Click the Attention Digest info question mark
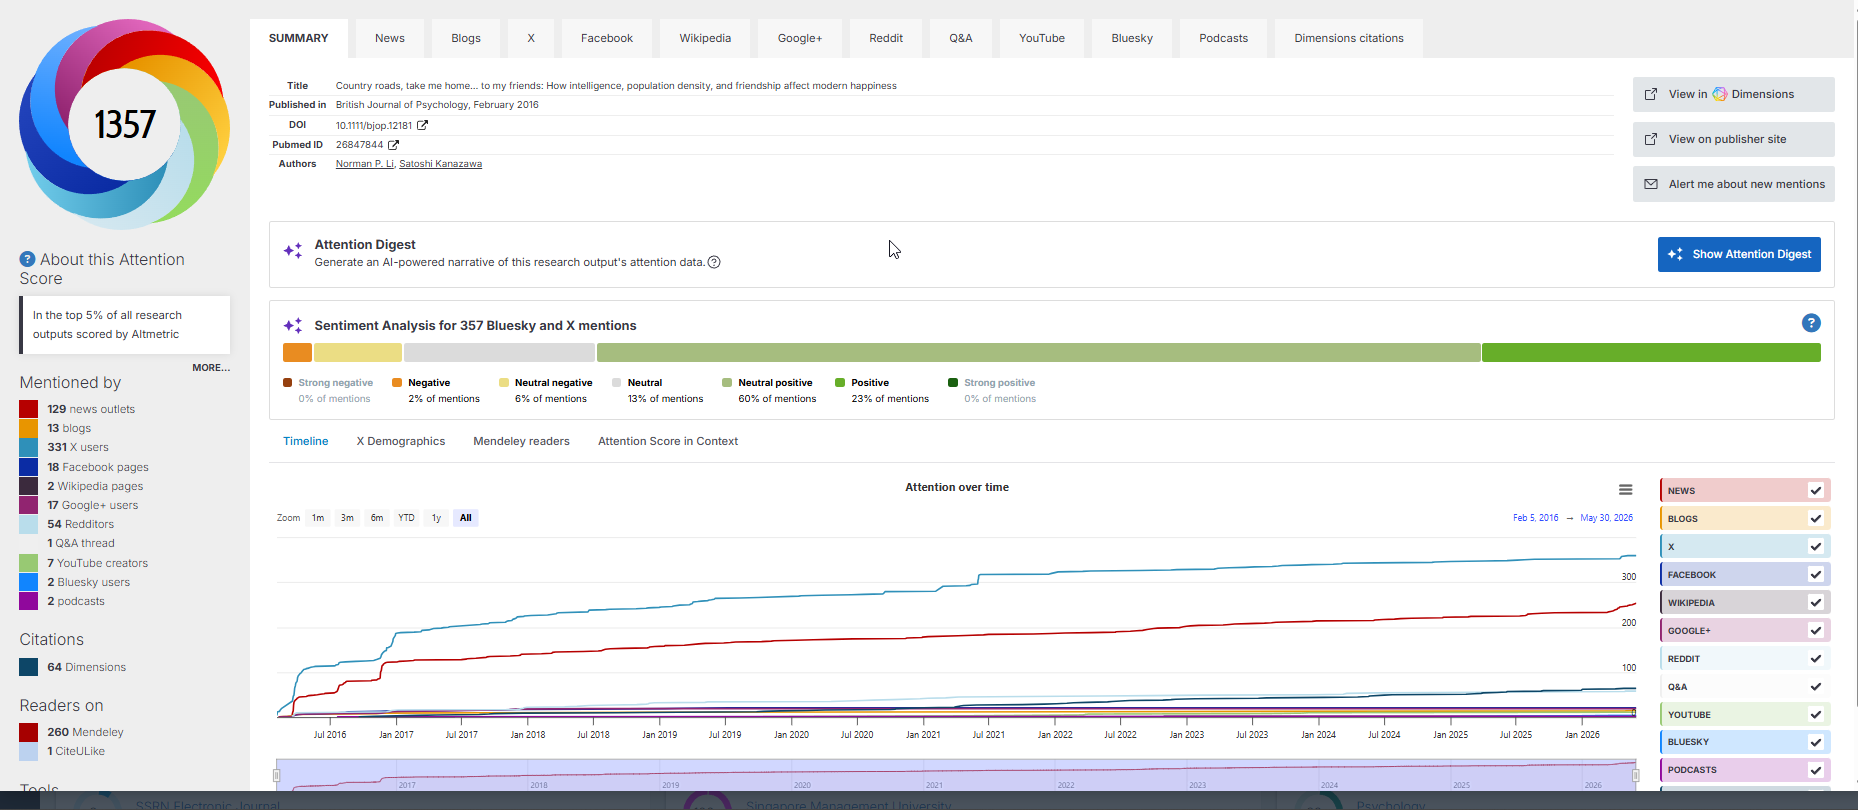This screenshot has height=810, width=1858. (714, 262)
